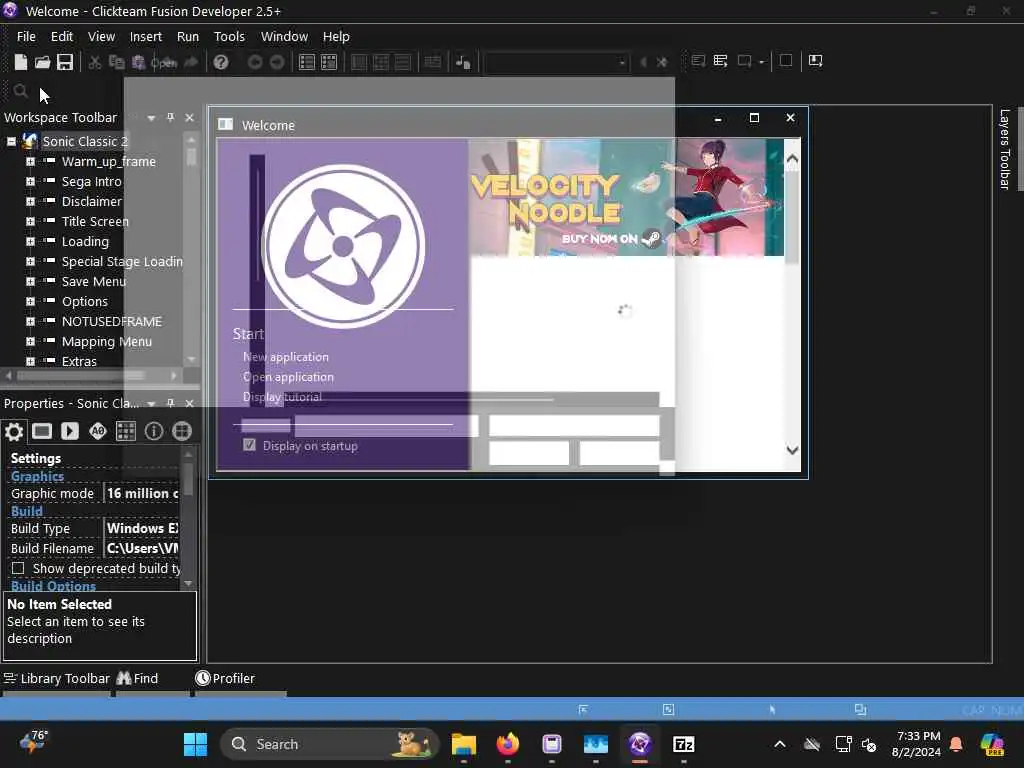Open the Properties panel dropdown arrow

(x=152, y=404)
